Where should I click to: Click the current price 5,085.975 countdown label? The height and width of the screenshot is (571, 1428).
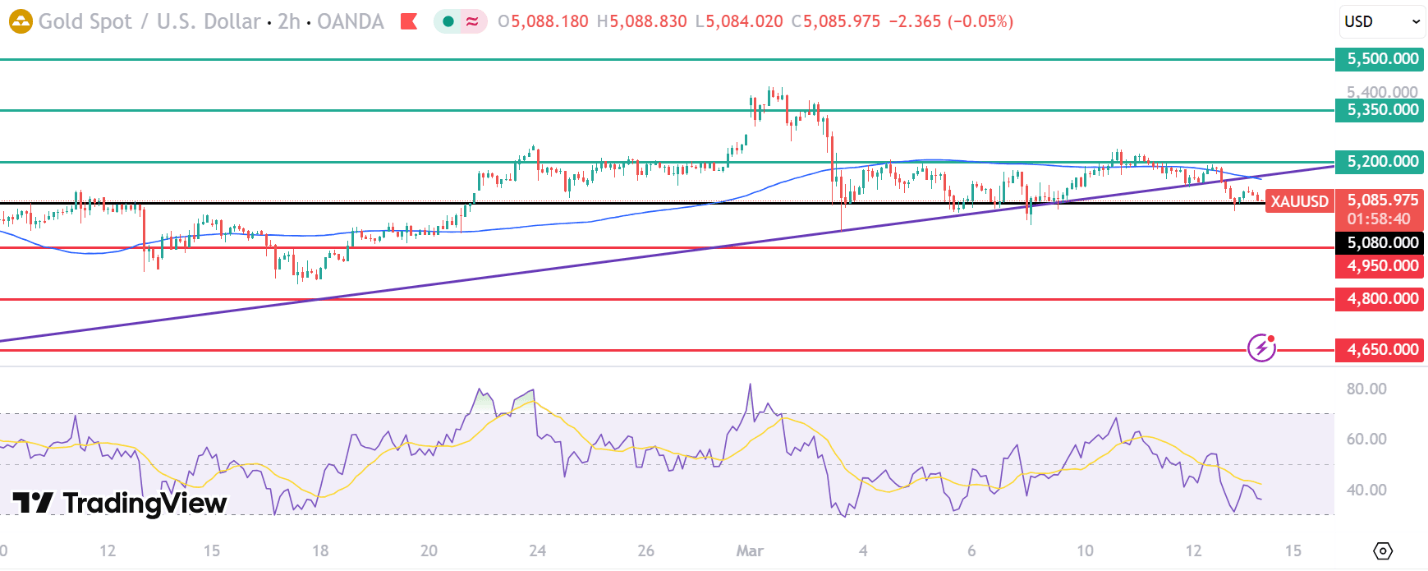[x=1381, y=208]
